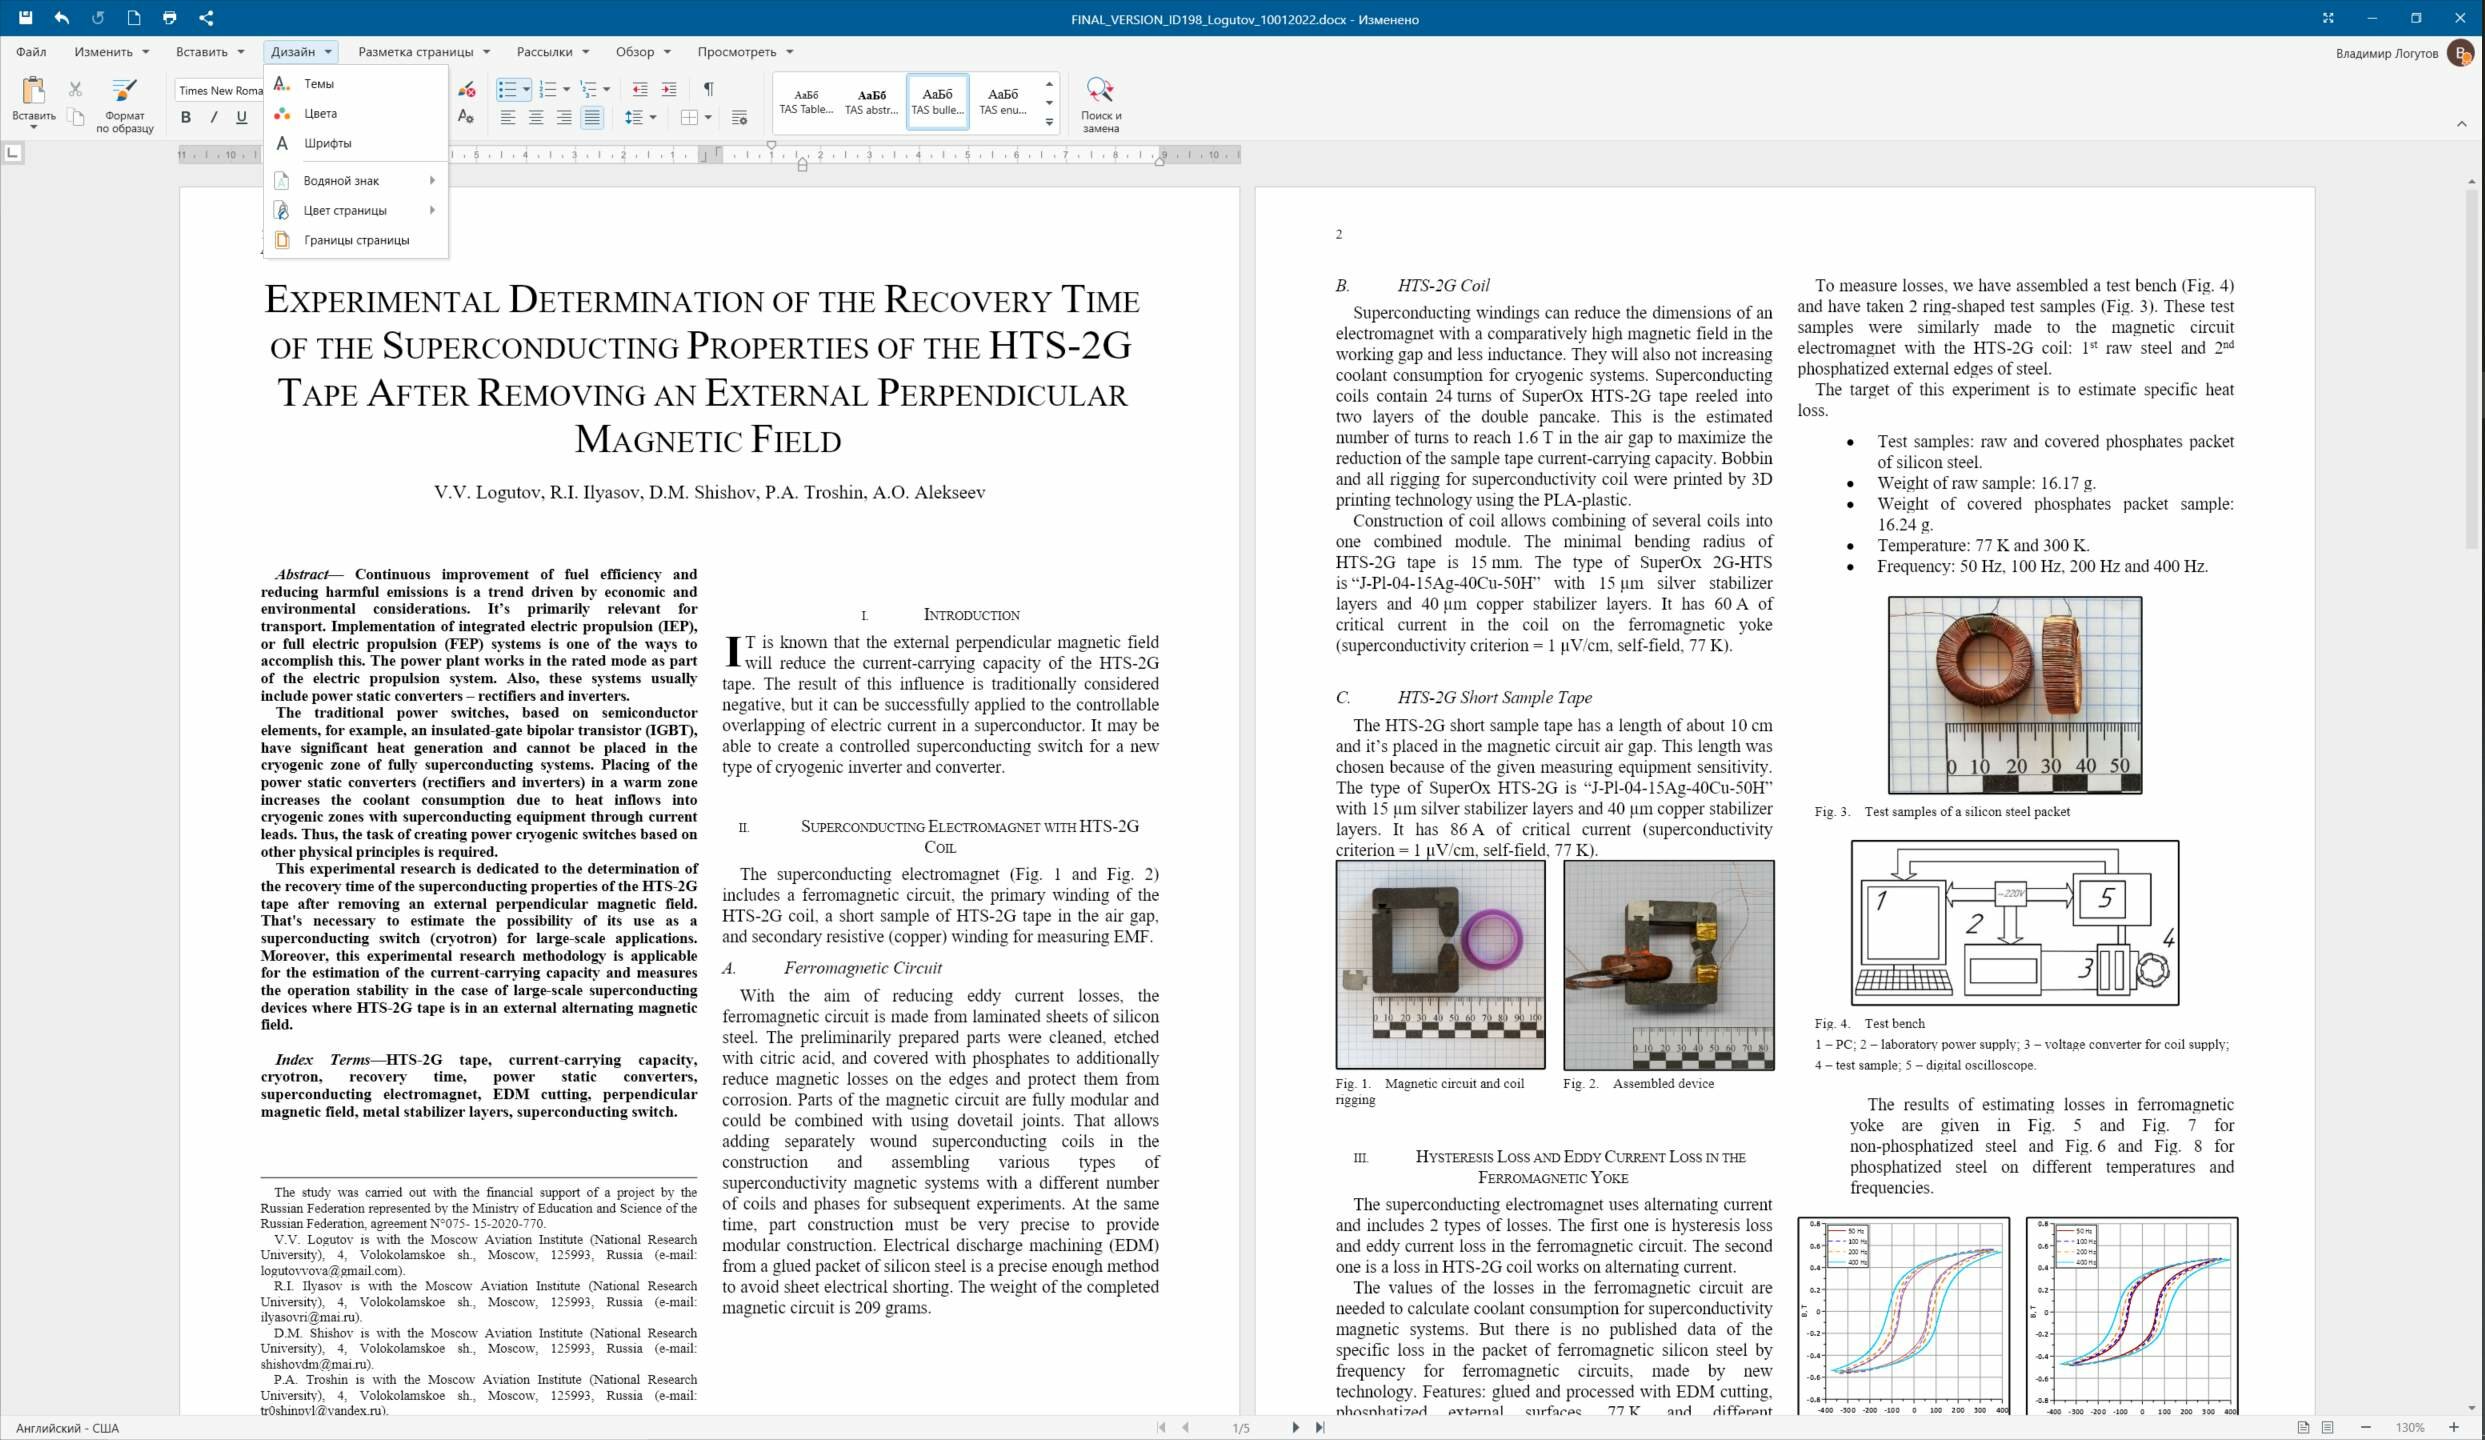Toggle bulleted list
The width and height of the screenshot is (2485, 1440).
[508, 89]
